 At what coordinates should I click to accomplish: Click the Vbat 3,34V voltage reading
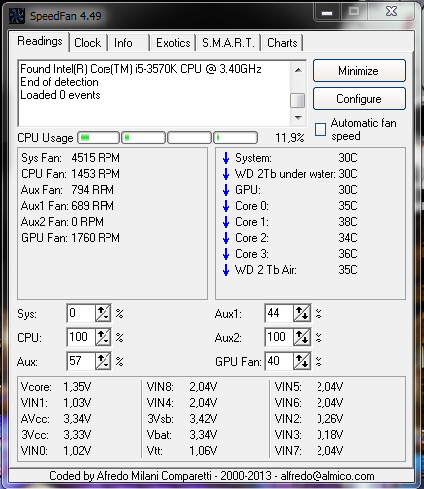point(182,435)
